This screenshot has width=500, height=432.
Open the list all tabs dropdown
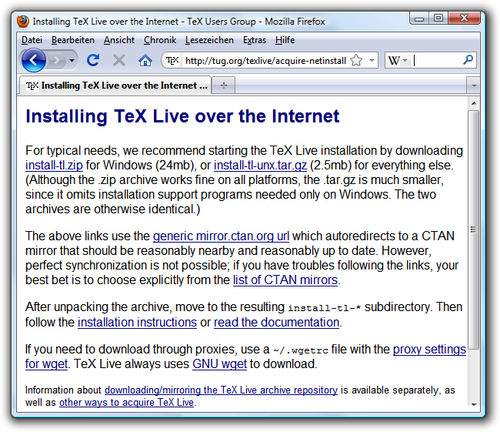point(473,86)
